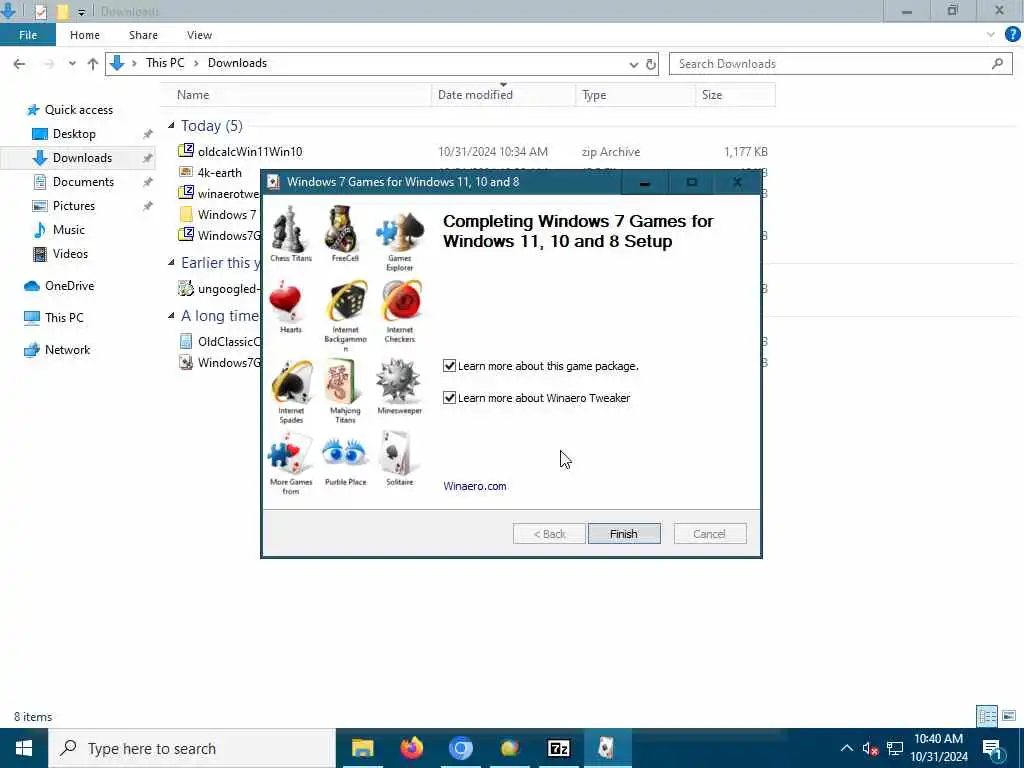Image resolution: width=1024 pixels, height=768 pixels.
Task: Sort files by Date modified column
Action: (x=503, y=95)
